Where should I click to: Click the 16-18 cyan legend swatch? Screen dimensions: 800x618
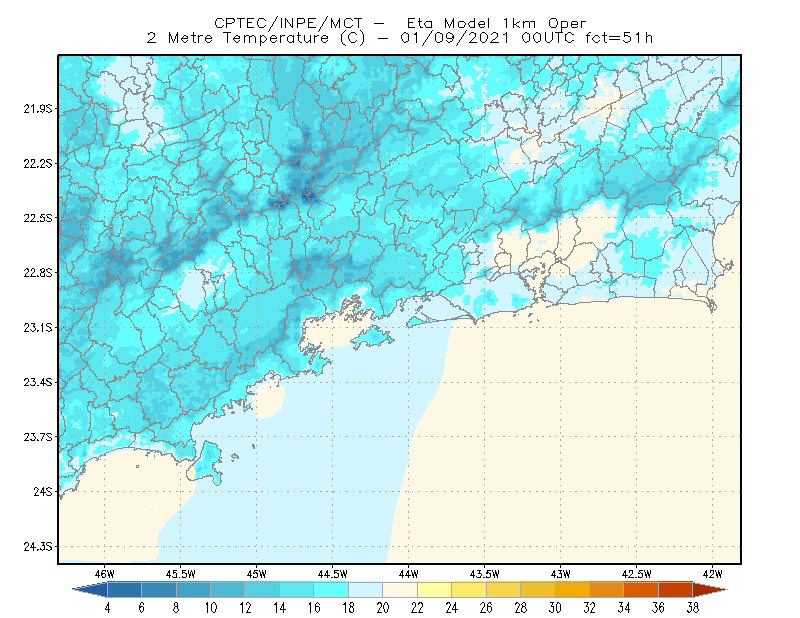pyautogui.click(x=331, y=590)
